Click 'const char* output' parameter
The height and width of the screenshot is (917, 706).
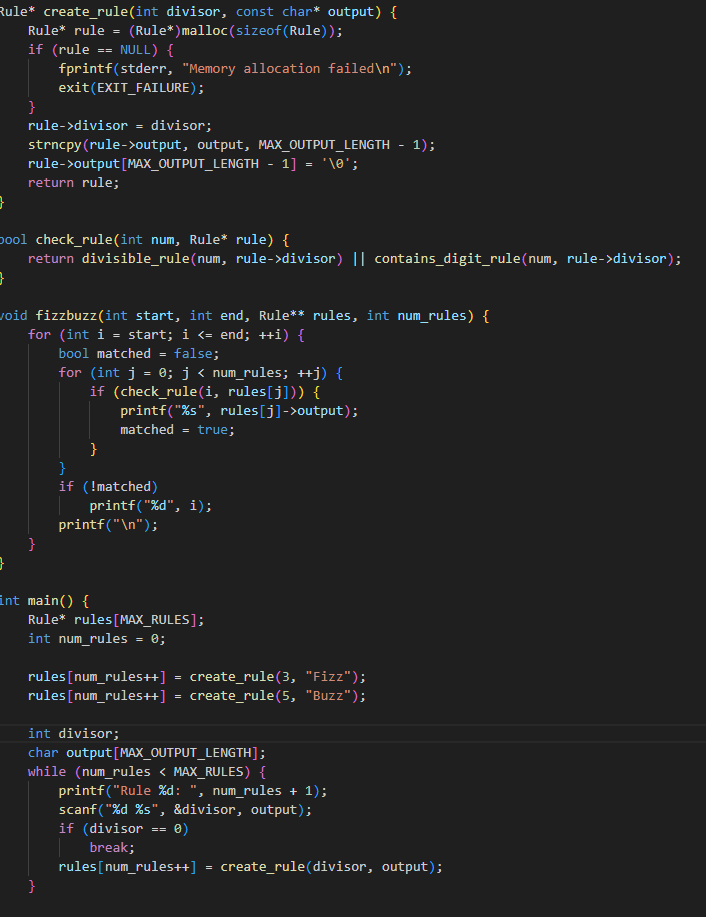pyautogui.click(x=305, y=12)
